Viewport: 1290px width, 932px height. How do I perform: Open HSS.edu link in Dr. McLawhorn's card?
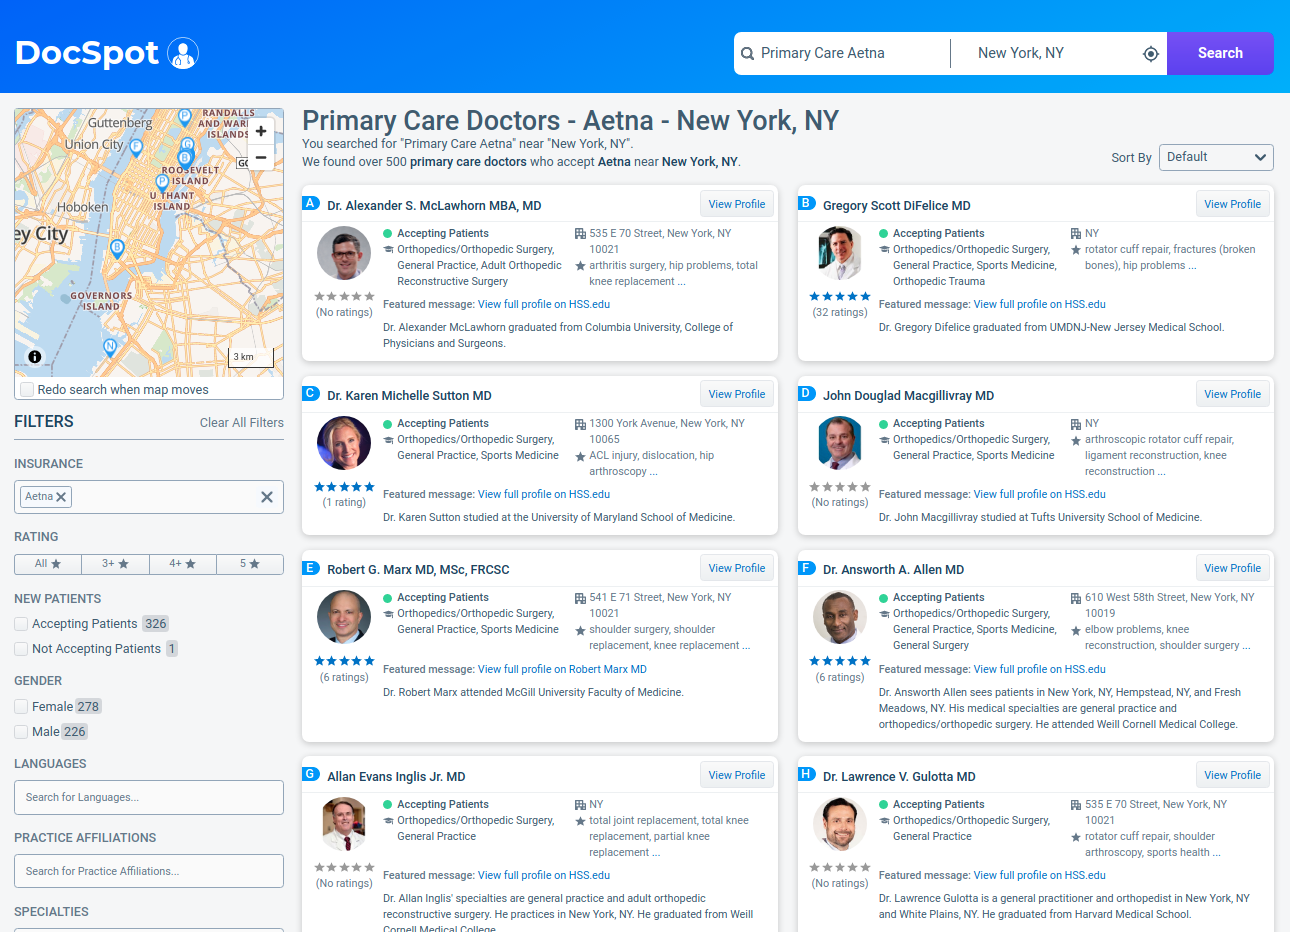(x=544, y=304)
